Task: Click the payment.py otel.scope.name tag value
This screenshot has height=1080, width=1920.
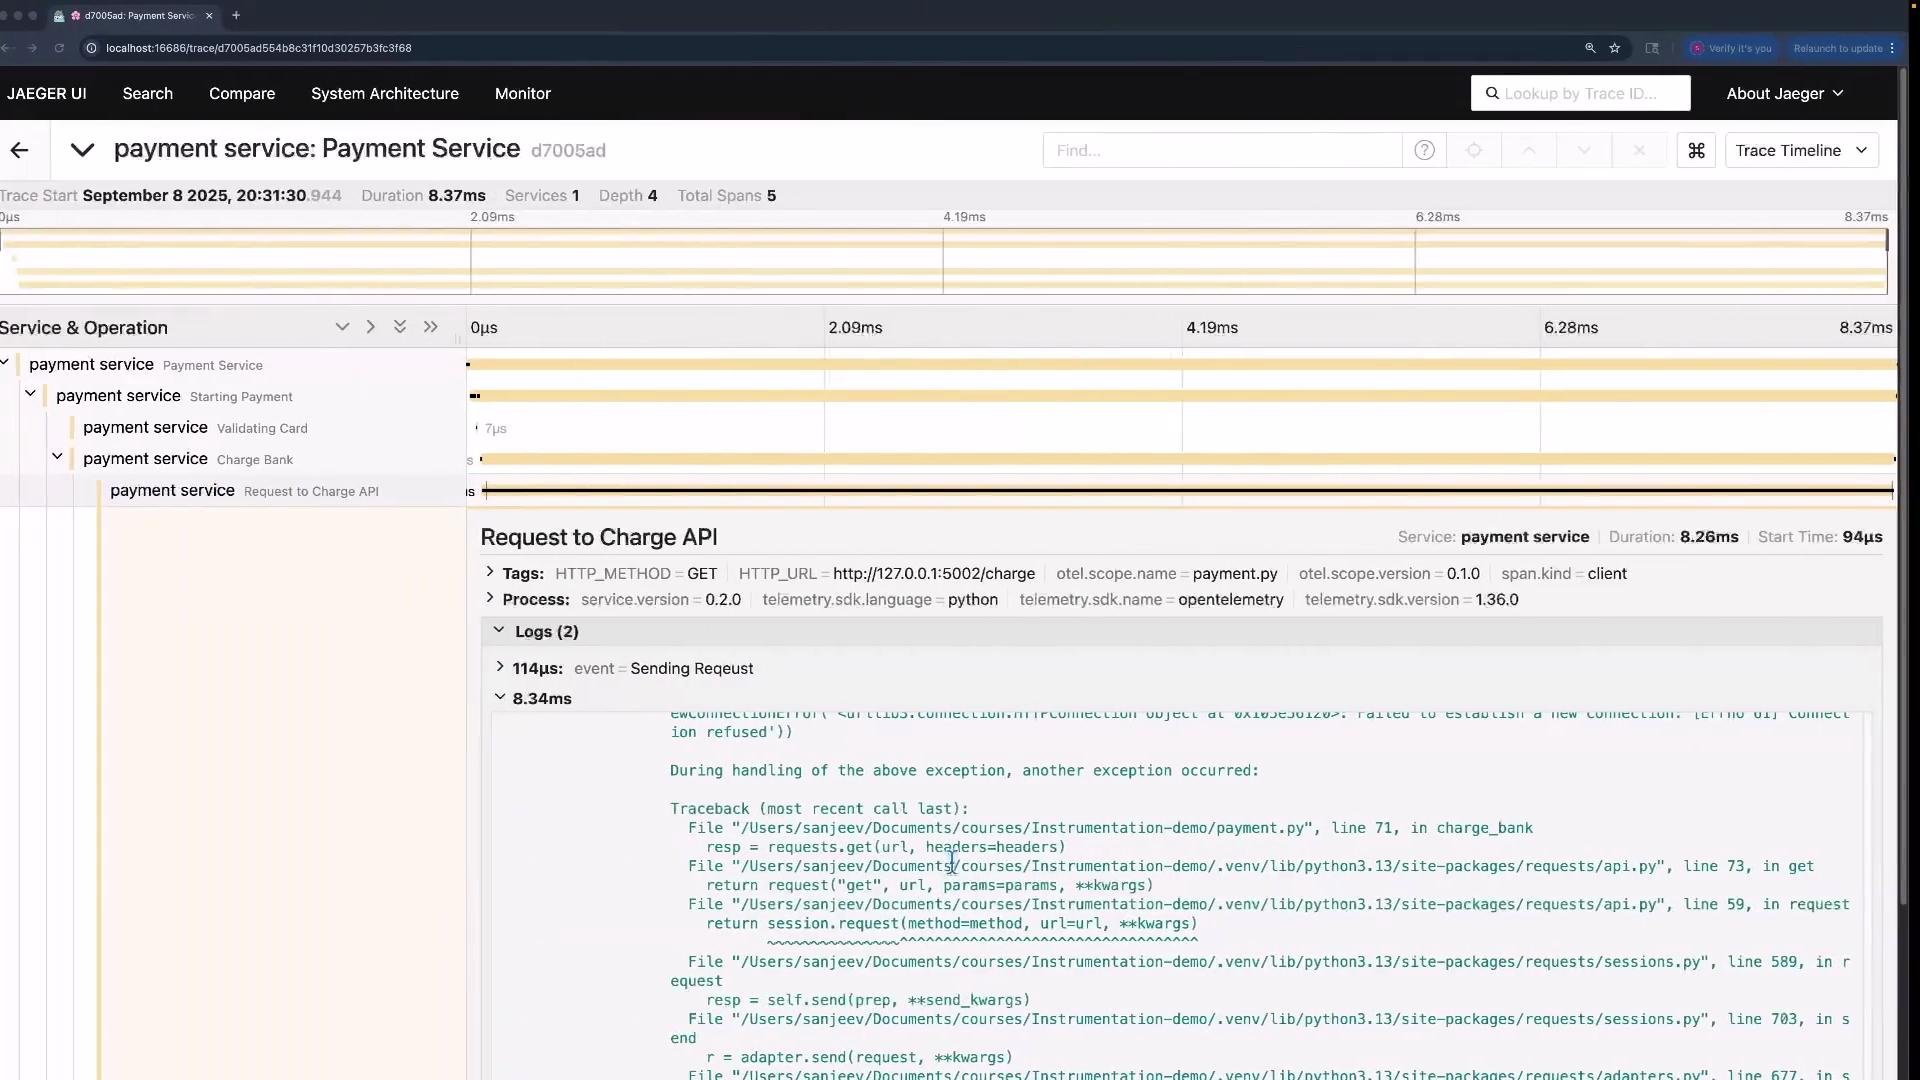Action: (1235, 573)
